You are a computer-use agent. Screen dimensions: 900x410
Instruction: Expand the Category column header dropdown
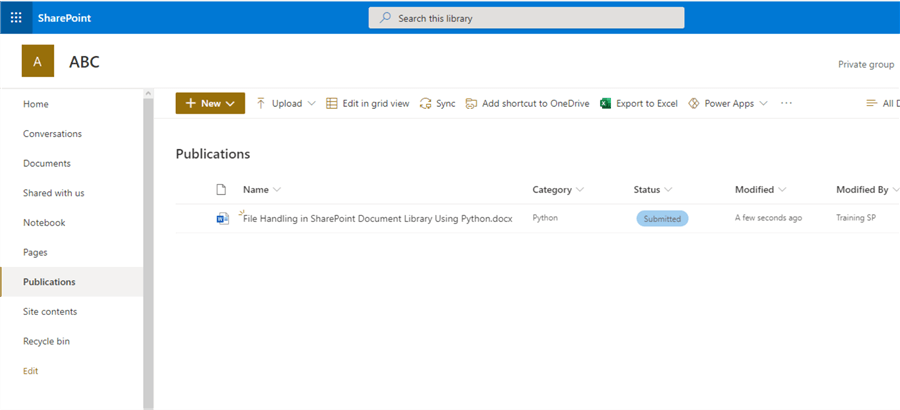click(x=580, y=190)
